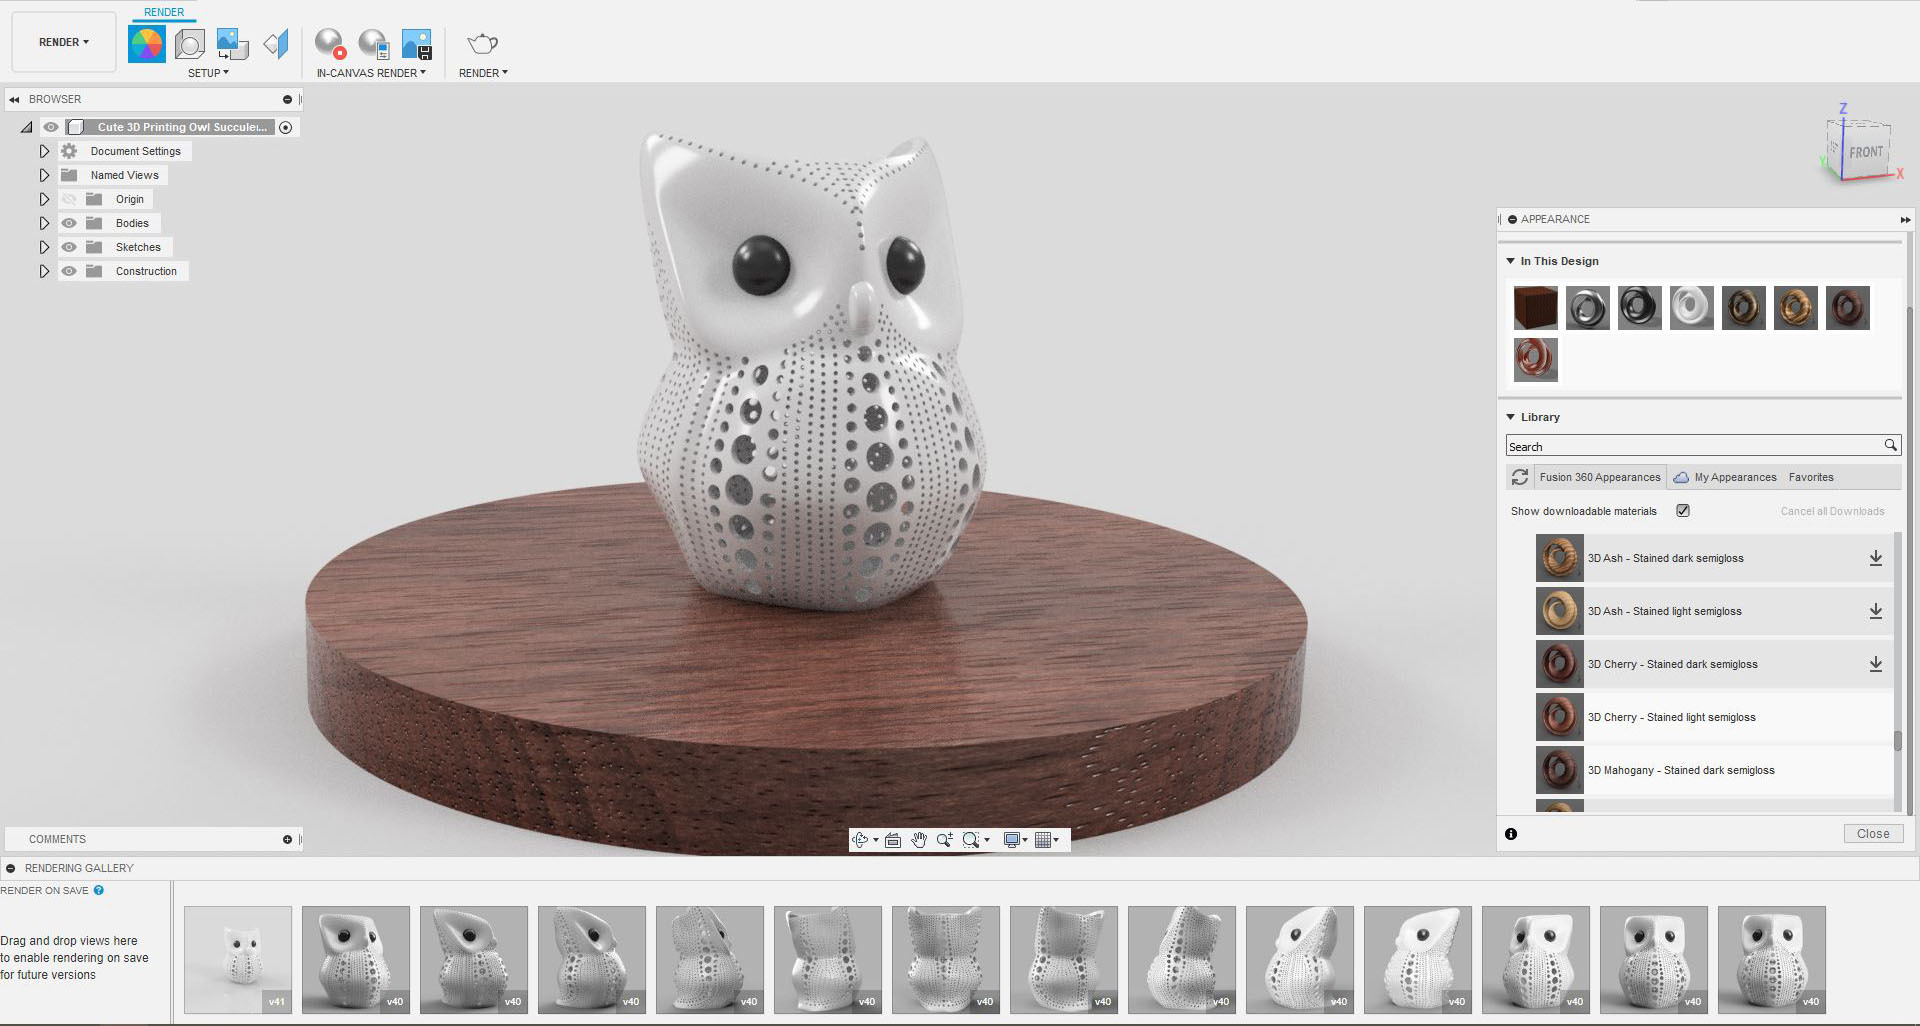The height and width of the screenshot is (1026, 1920).
Task: Open in-canvas render settings
Action: tap(374, 44)
